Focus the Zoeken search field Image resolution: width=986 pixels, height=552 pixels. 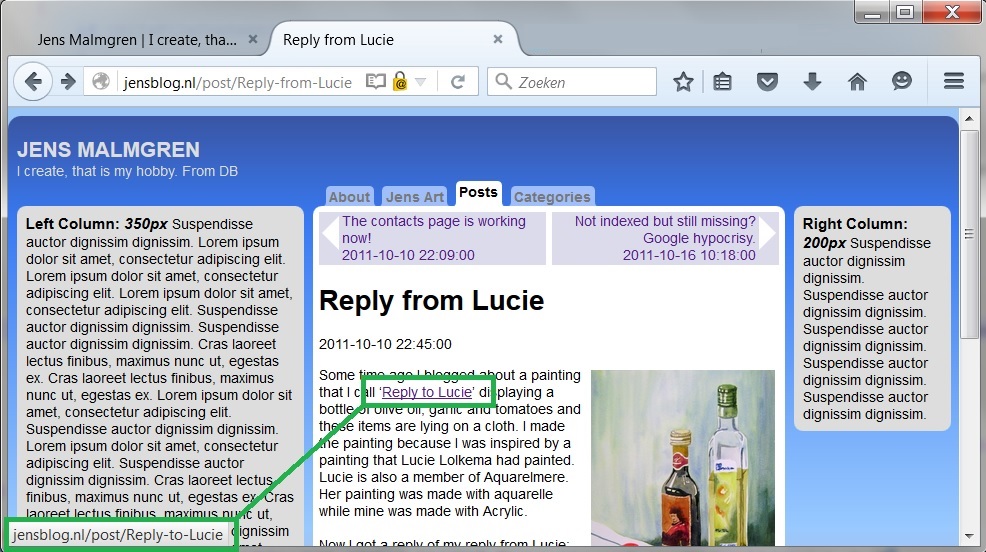[x=572, y=82]
